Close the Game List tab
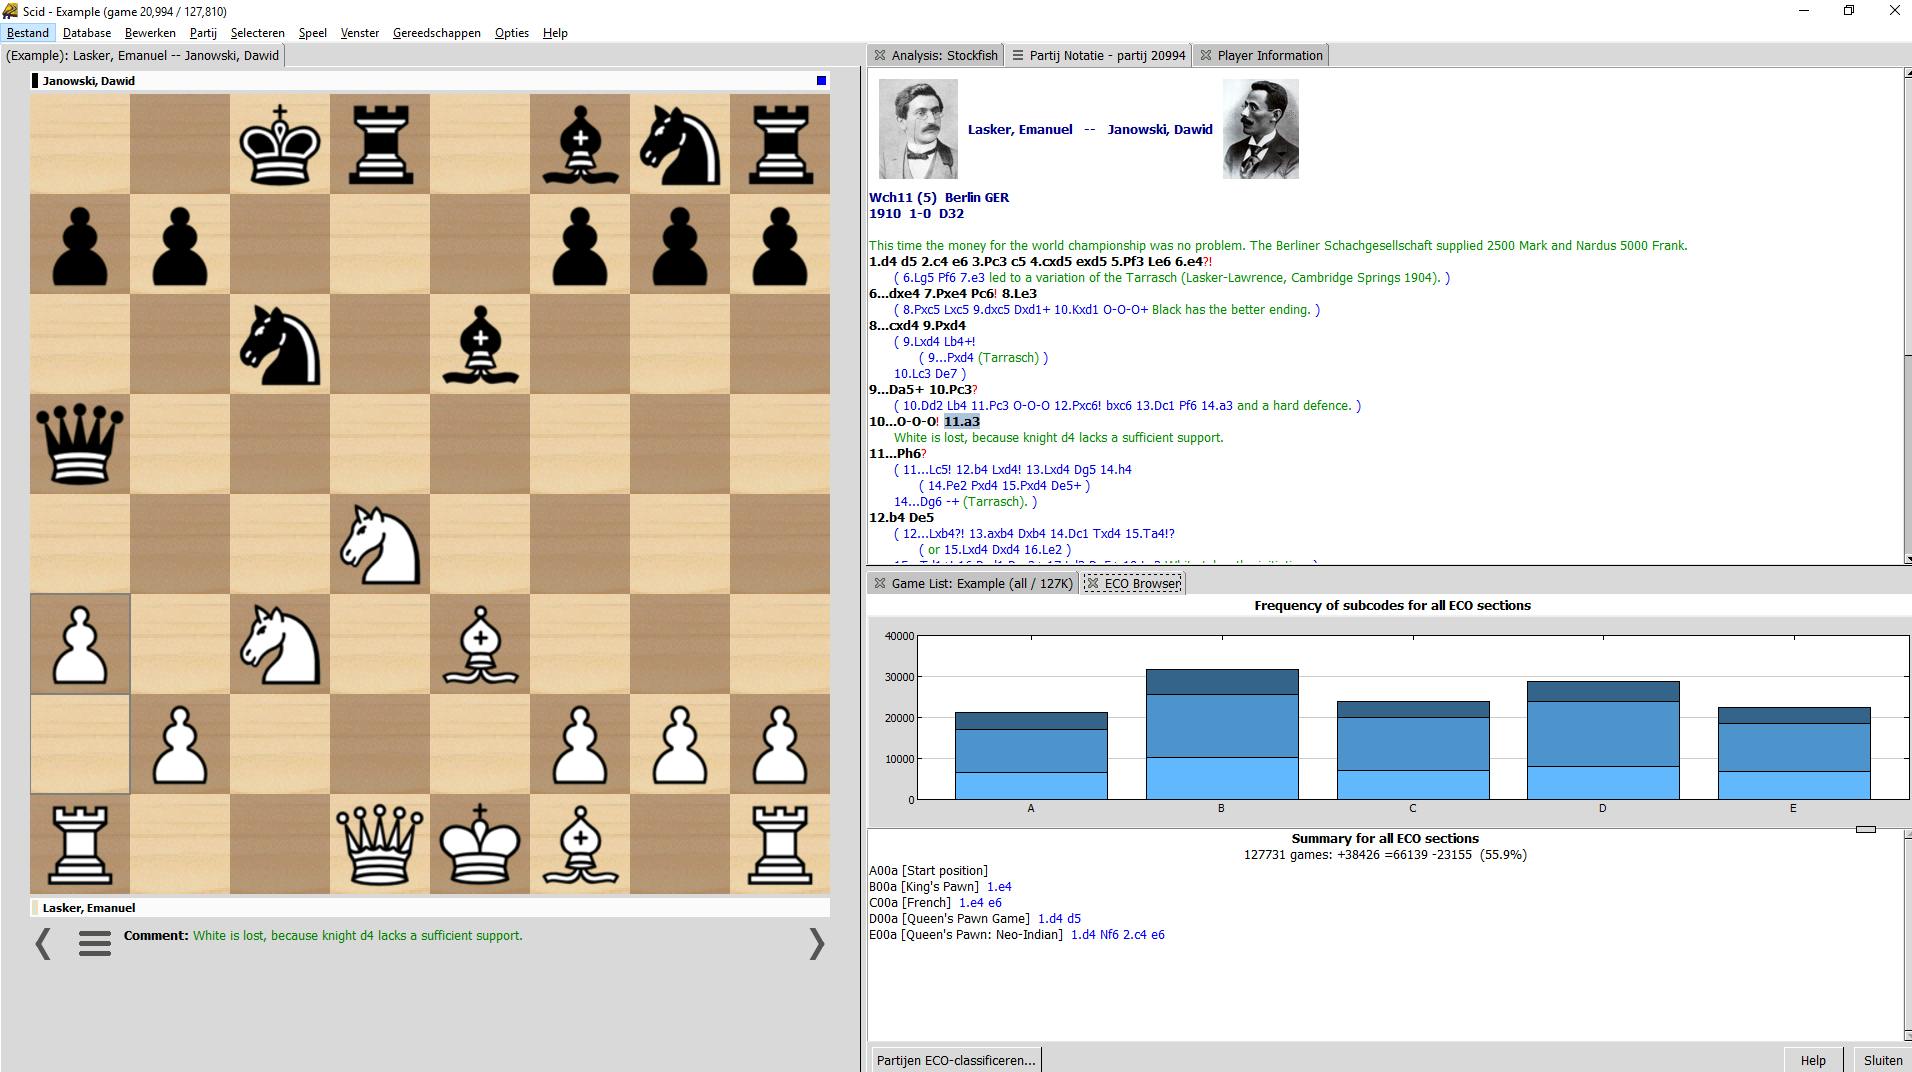 [880, 583]
